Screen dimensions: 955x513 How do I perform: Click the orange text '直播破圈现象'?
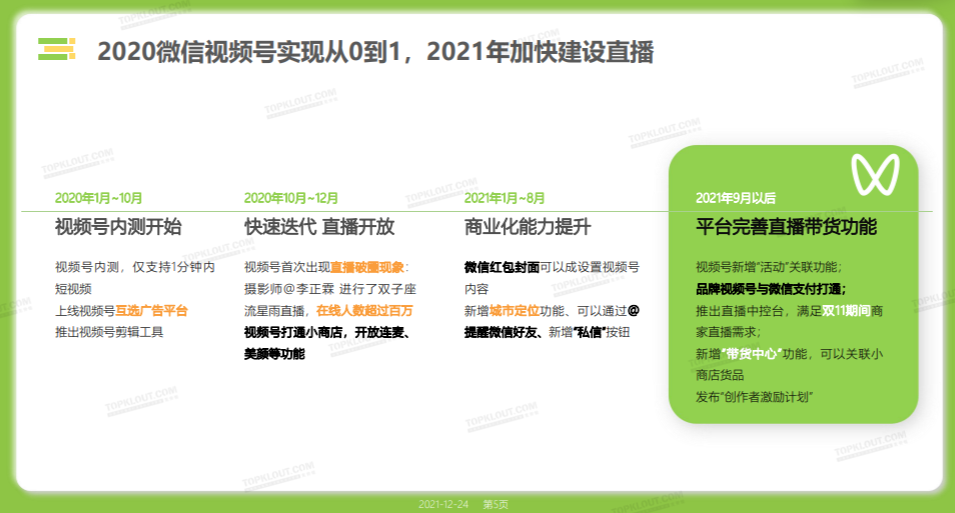(367, 267)
